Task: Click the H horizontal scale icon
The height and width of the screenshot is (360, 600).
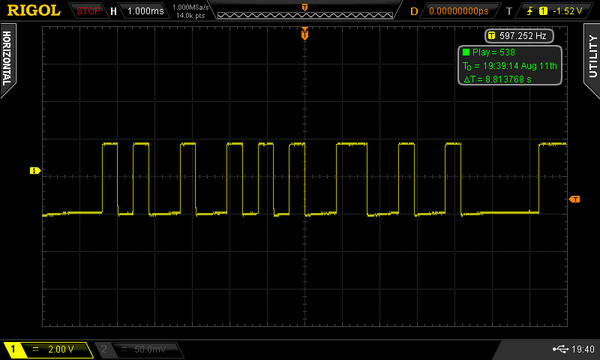Action: (x=113, y=11)
